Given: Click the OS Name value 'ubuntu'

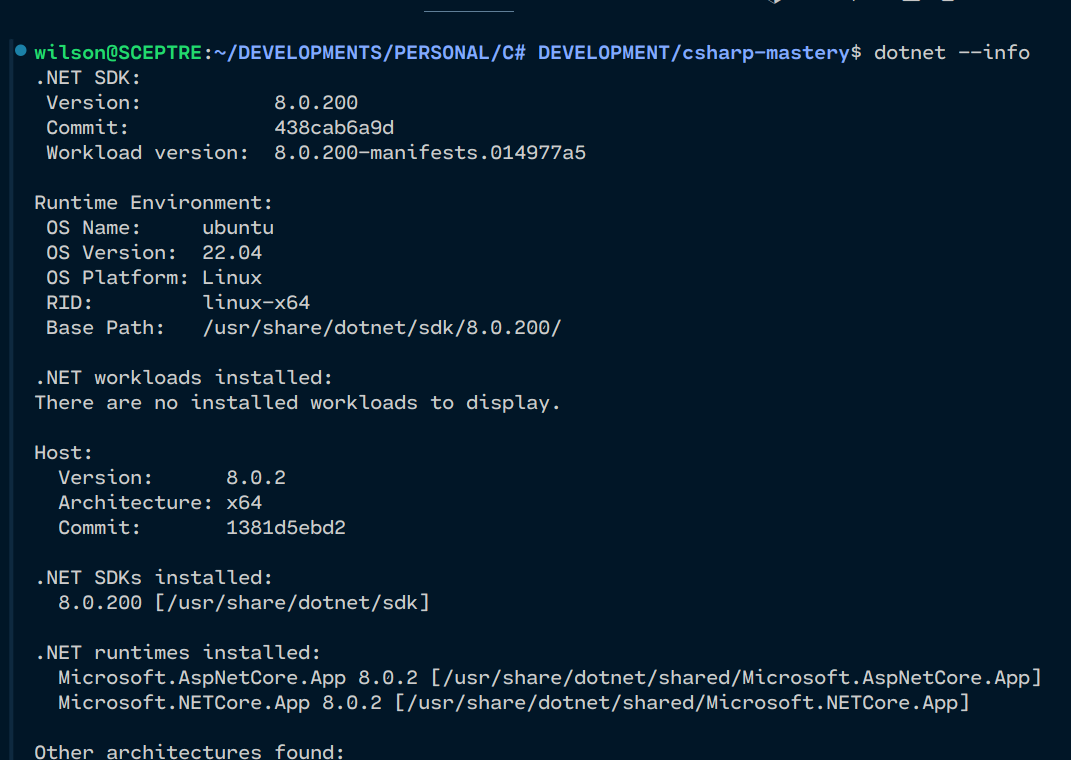Looking at the screenshot, I should [238, 227].
